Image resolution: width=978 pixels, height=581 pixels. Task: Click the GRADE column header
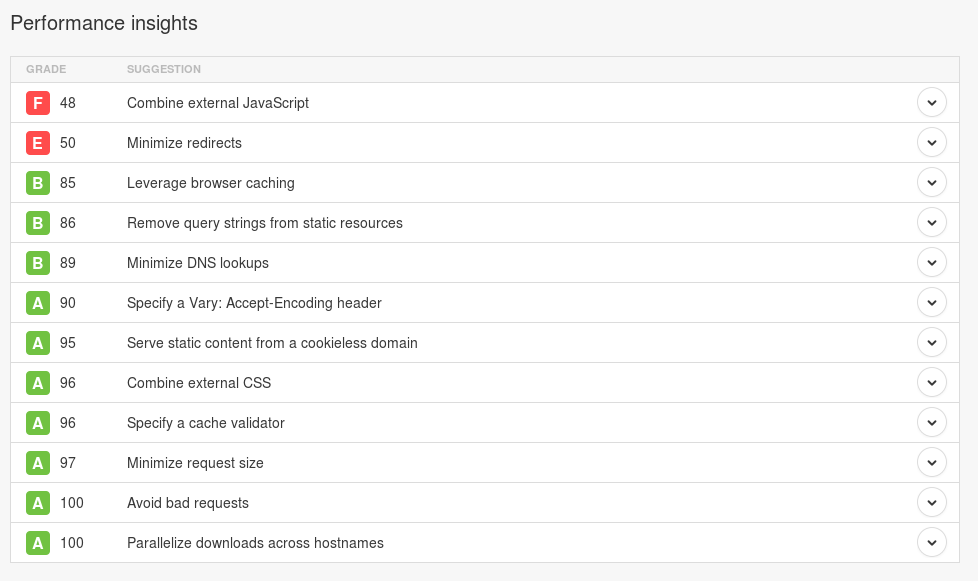[46, 70]
